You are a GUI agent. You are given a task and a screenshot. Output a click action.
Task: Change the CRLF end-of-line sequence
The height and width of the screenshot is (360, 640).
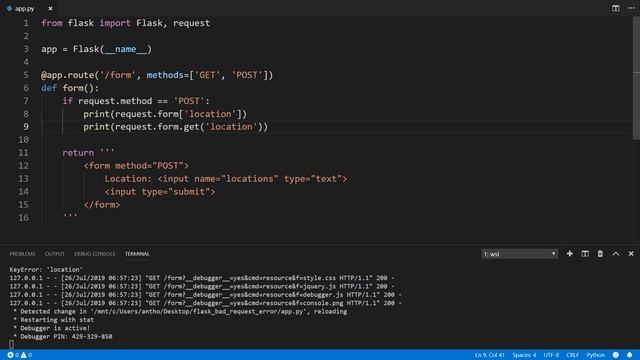click(x=572, y=355)
